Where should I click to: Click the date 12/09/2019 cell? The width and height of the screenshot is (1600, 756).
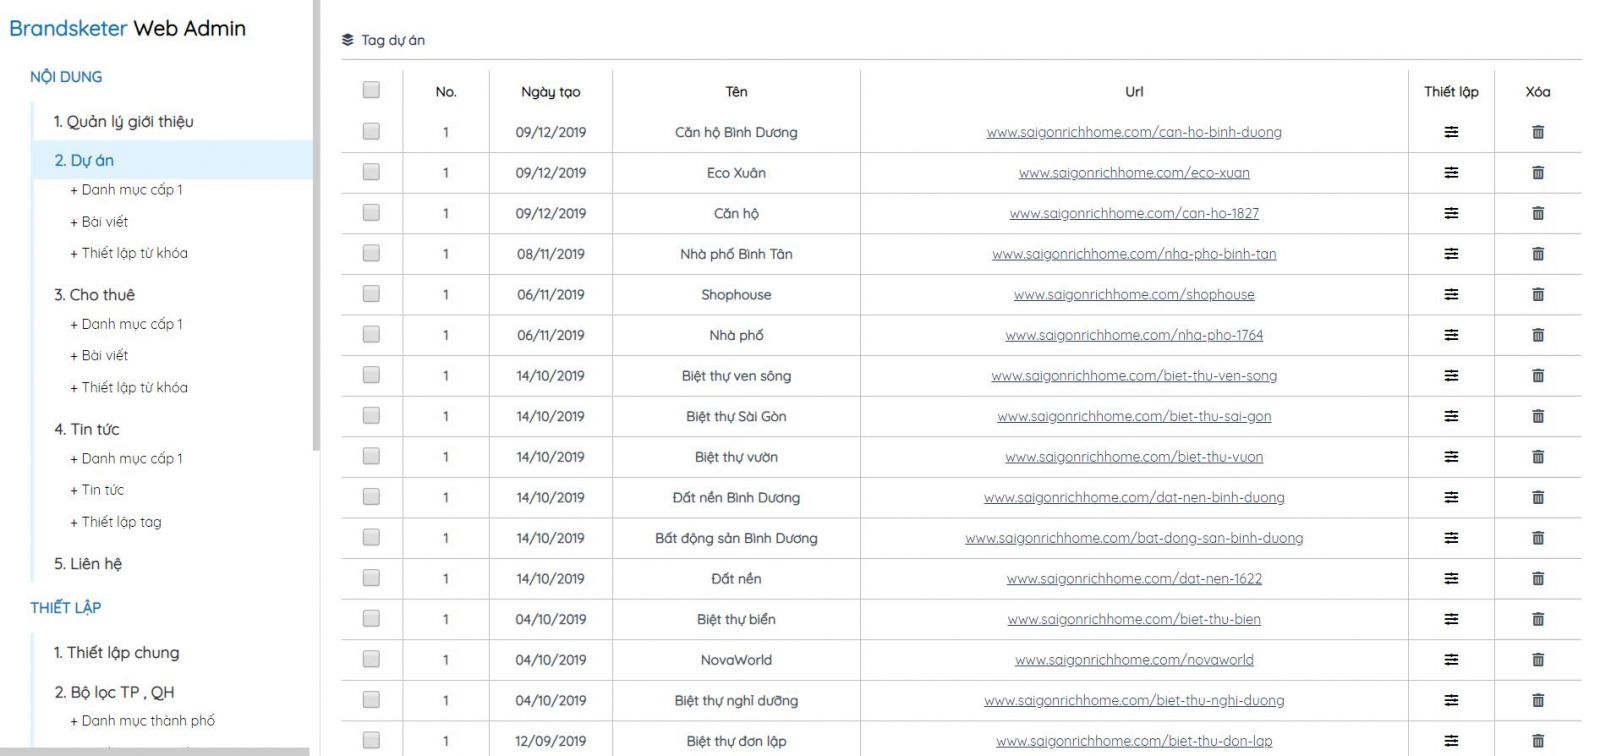pos(551,741)
